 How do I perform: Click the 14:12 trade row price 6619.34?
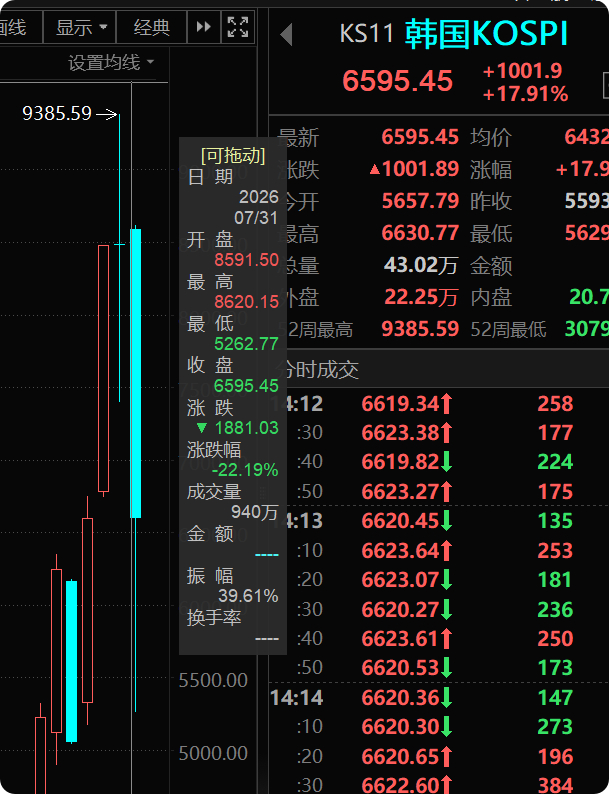(400, 404)
